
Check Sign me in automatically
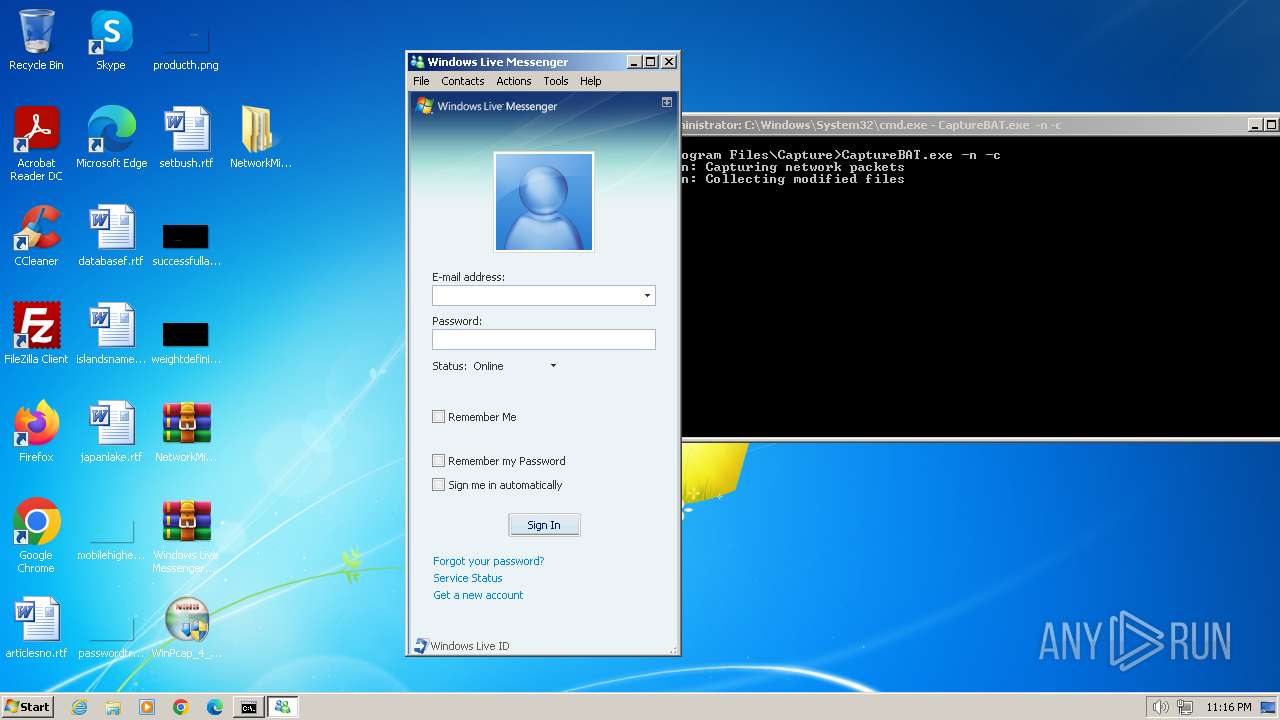click(438, 485)
